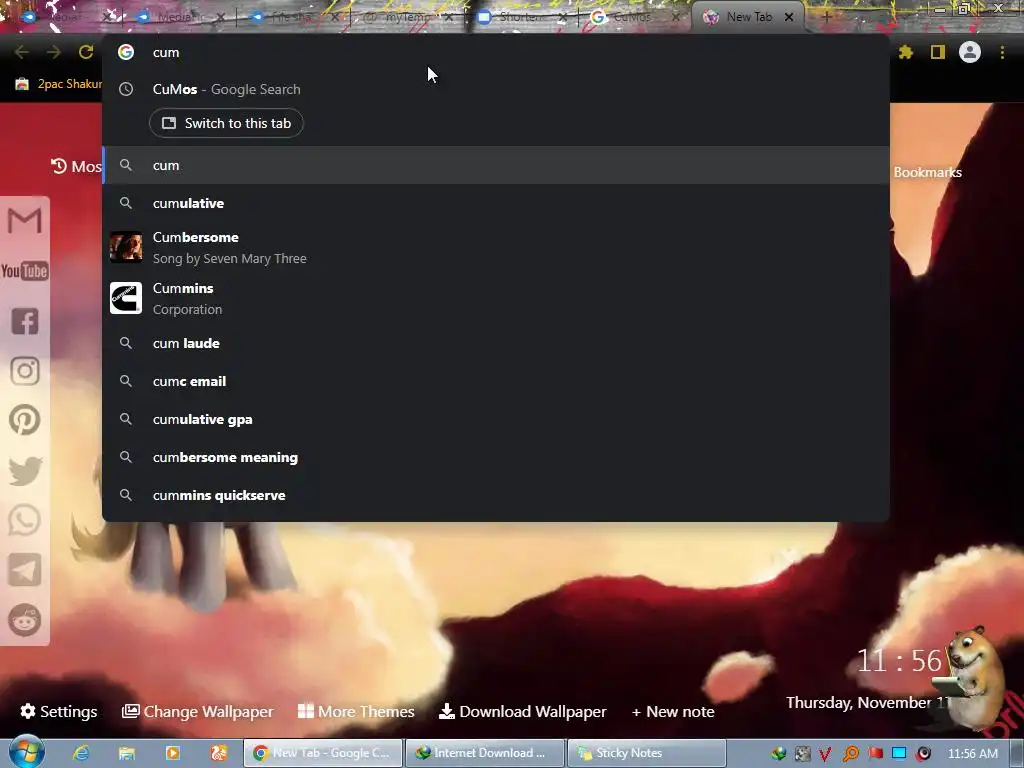Select the 'cumc email' suggestion
Viewport: 1024px width, 768px height.
pos(496,381)
